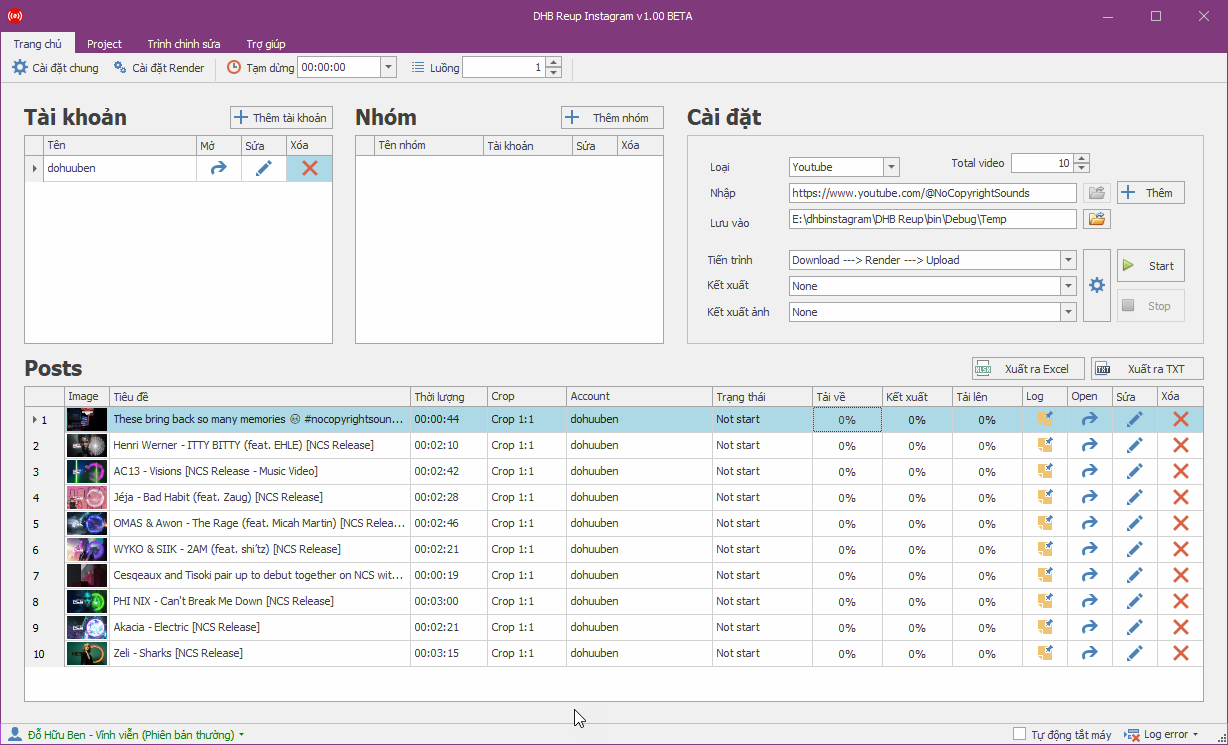The image size is (1228, 745).
Task: Open the Trợ giúp tab
Action: (x=266, y=44)
